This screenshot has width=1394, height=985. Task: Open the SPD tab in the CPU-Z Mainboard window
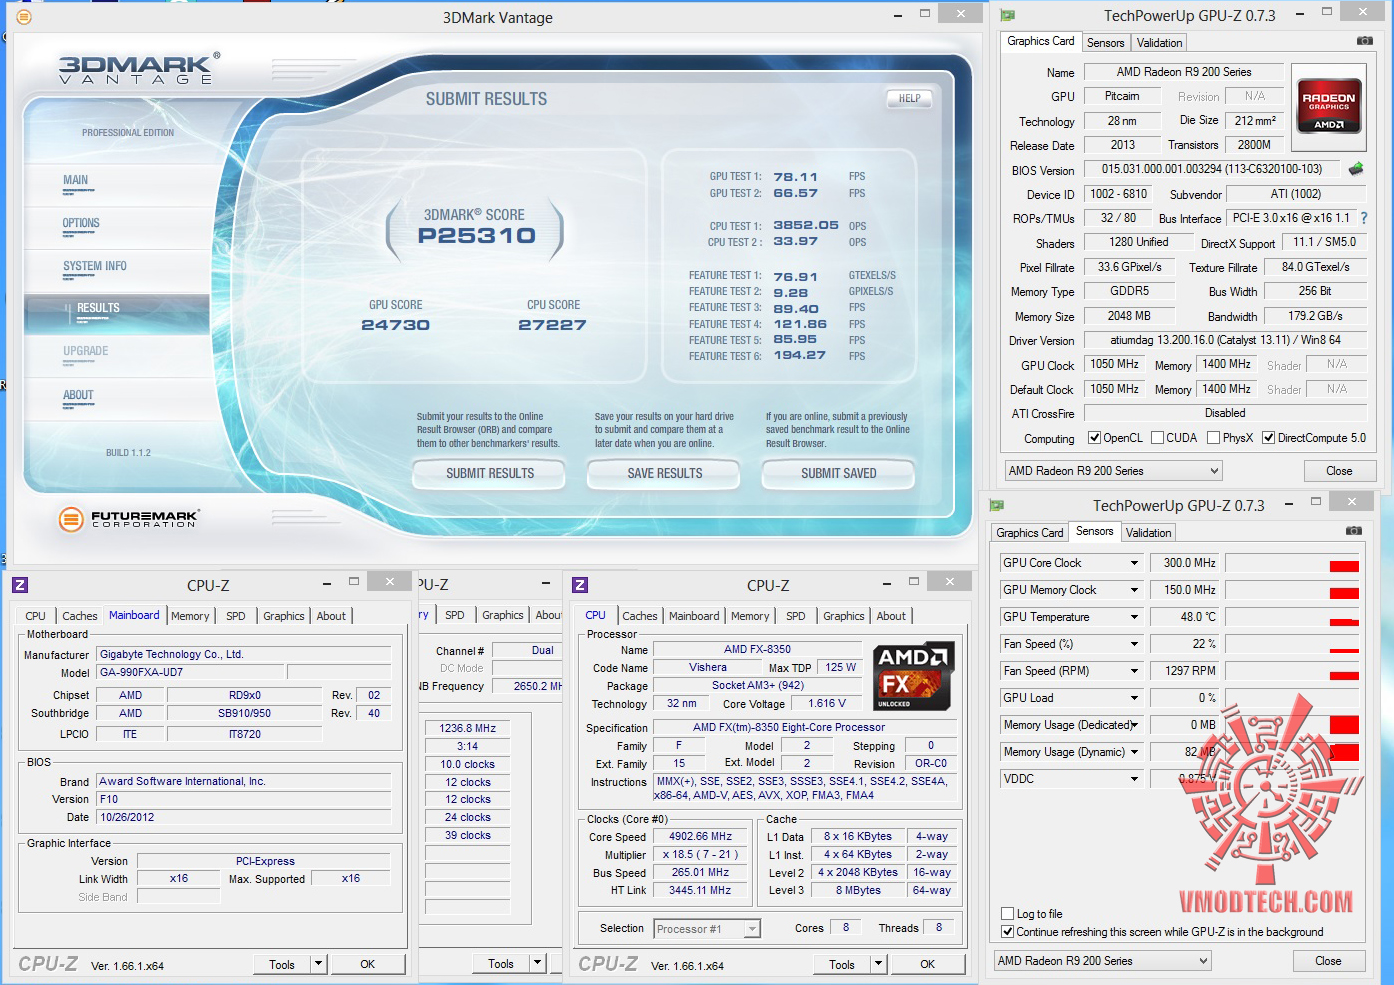tap(236, 616)
